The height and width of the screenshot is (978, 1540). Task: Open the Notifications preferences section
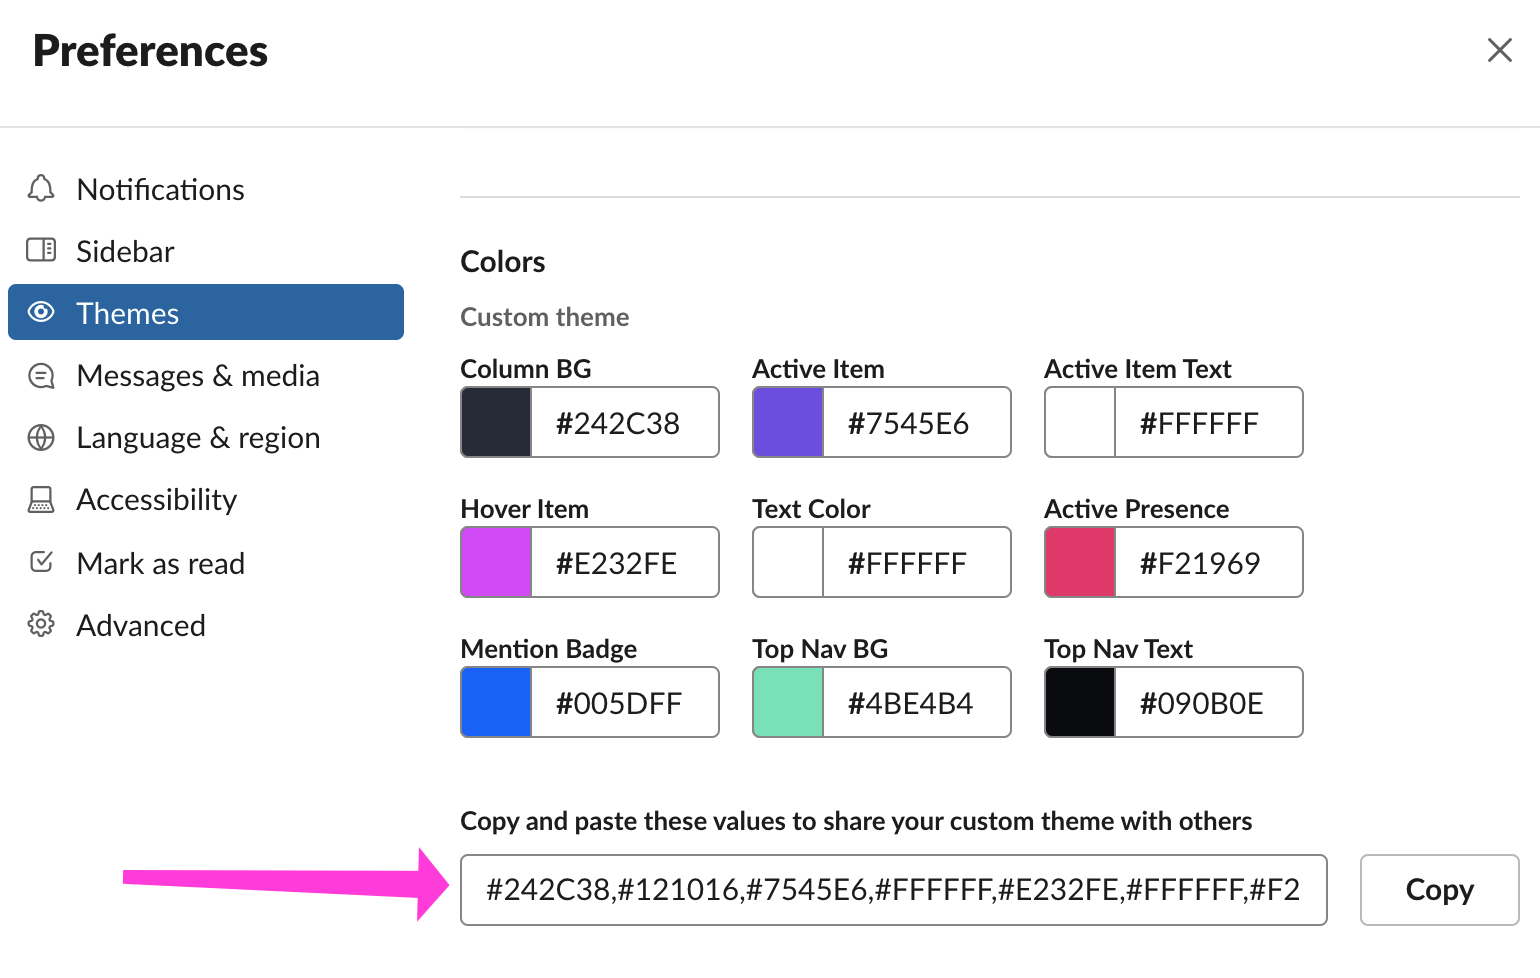pyautogui.click(x=160, y=189)
